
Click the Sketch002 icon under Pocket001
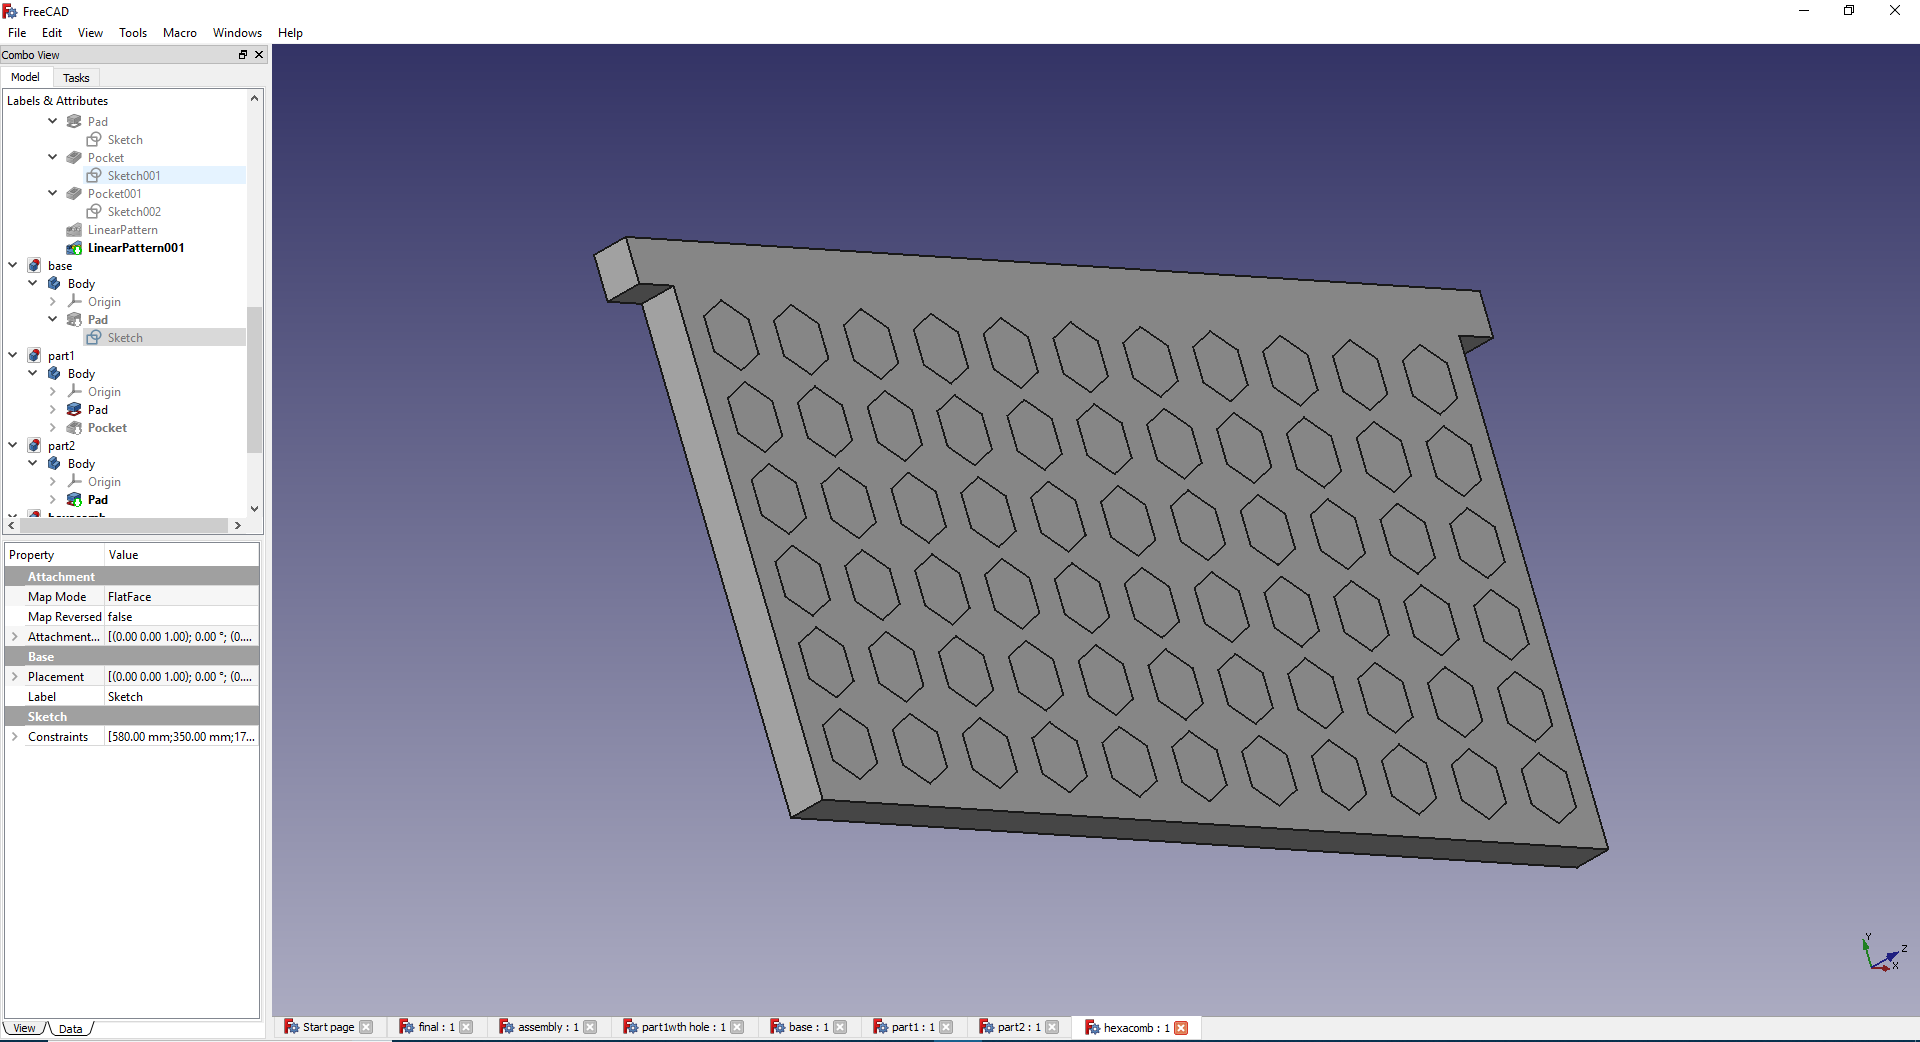[94, 211]
